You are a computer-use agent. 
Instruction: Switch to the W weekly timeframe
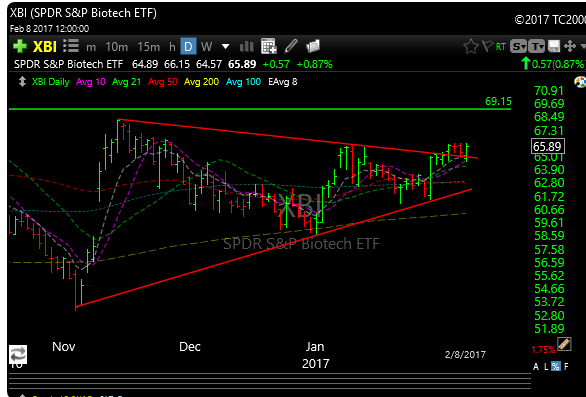click(206, 46)
